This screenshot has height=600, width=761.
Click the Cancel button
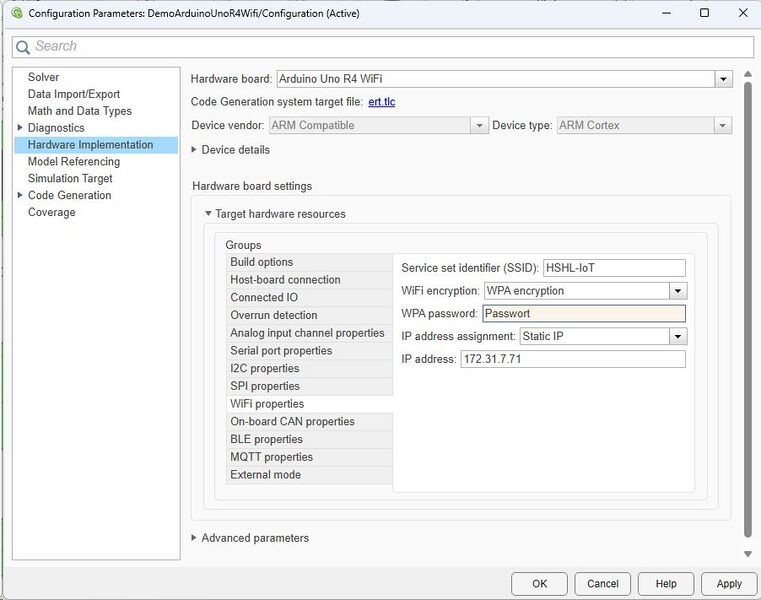coord(603,584)
